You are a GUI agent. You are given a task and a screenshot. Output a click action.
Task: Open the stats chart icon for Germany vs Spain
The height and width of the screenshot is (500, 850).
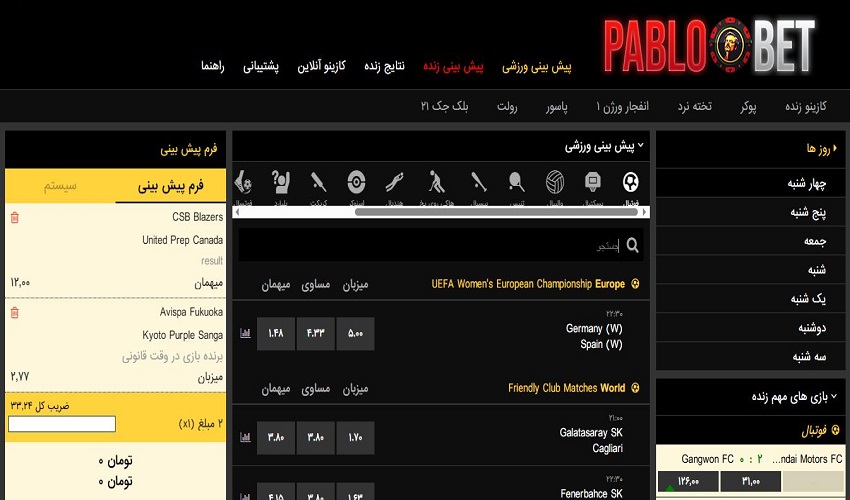(245, 333)
